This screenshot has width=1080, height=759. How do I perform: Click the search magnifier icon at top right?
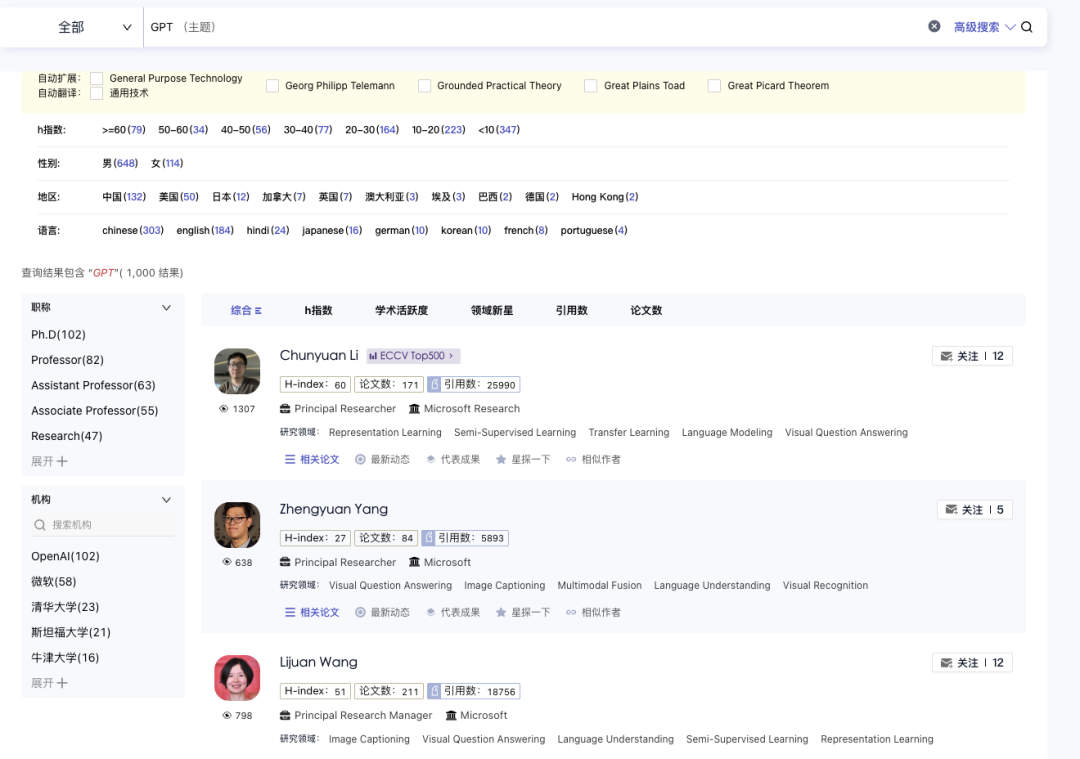pos(1027,26)
